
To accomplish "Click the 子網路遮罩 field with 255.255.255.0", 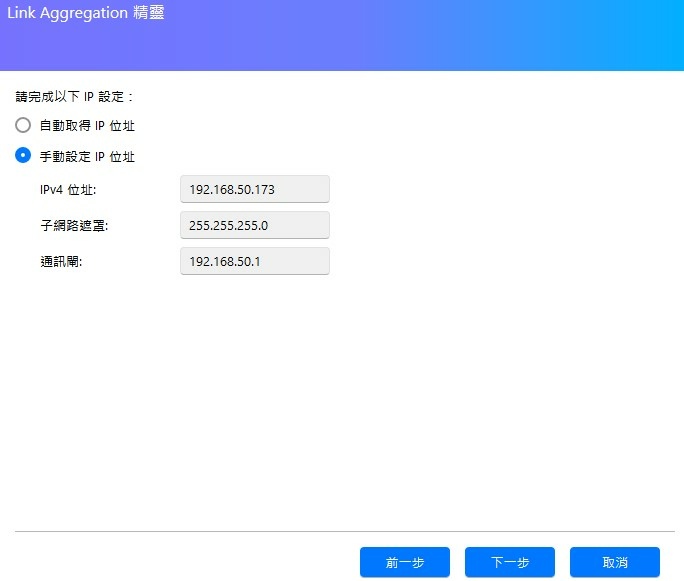I will [255, 225].
